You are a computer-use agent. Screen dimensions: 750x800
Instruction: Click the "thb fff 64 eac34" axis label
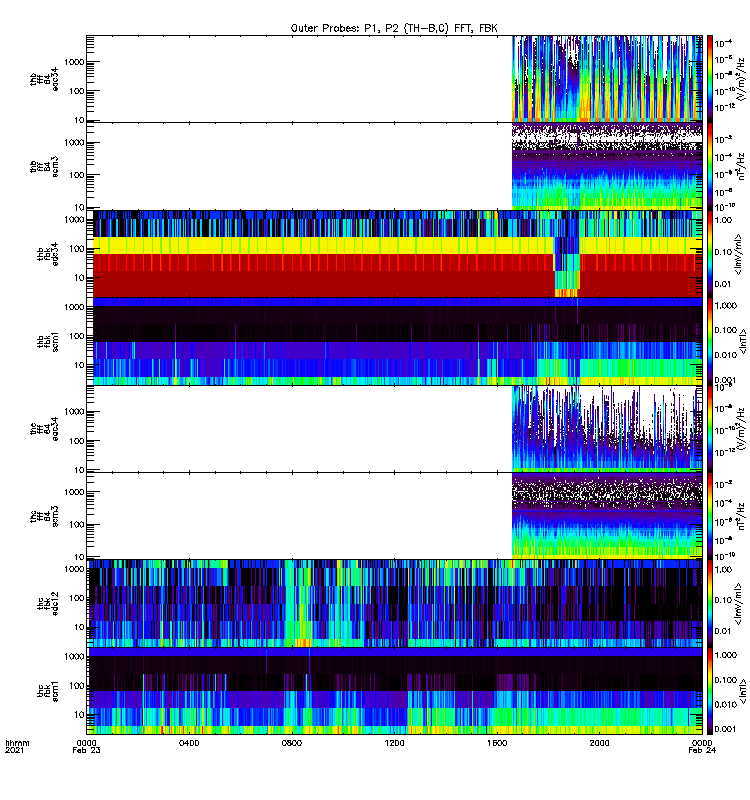44,79
